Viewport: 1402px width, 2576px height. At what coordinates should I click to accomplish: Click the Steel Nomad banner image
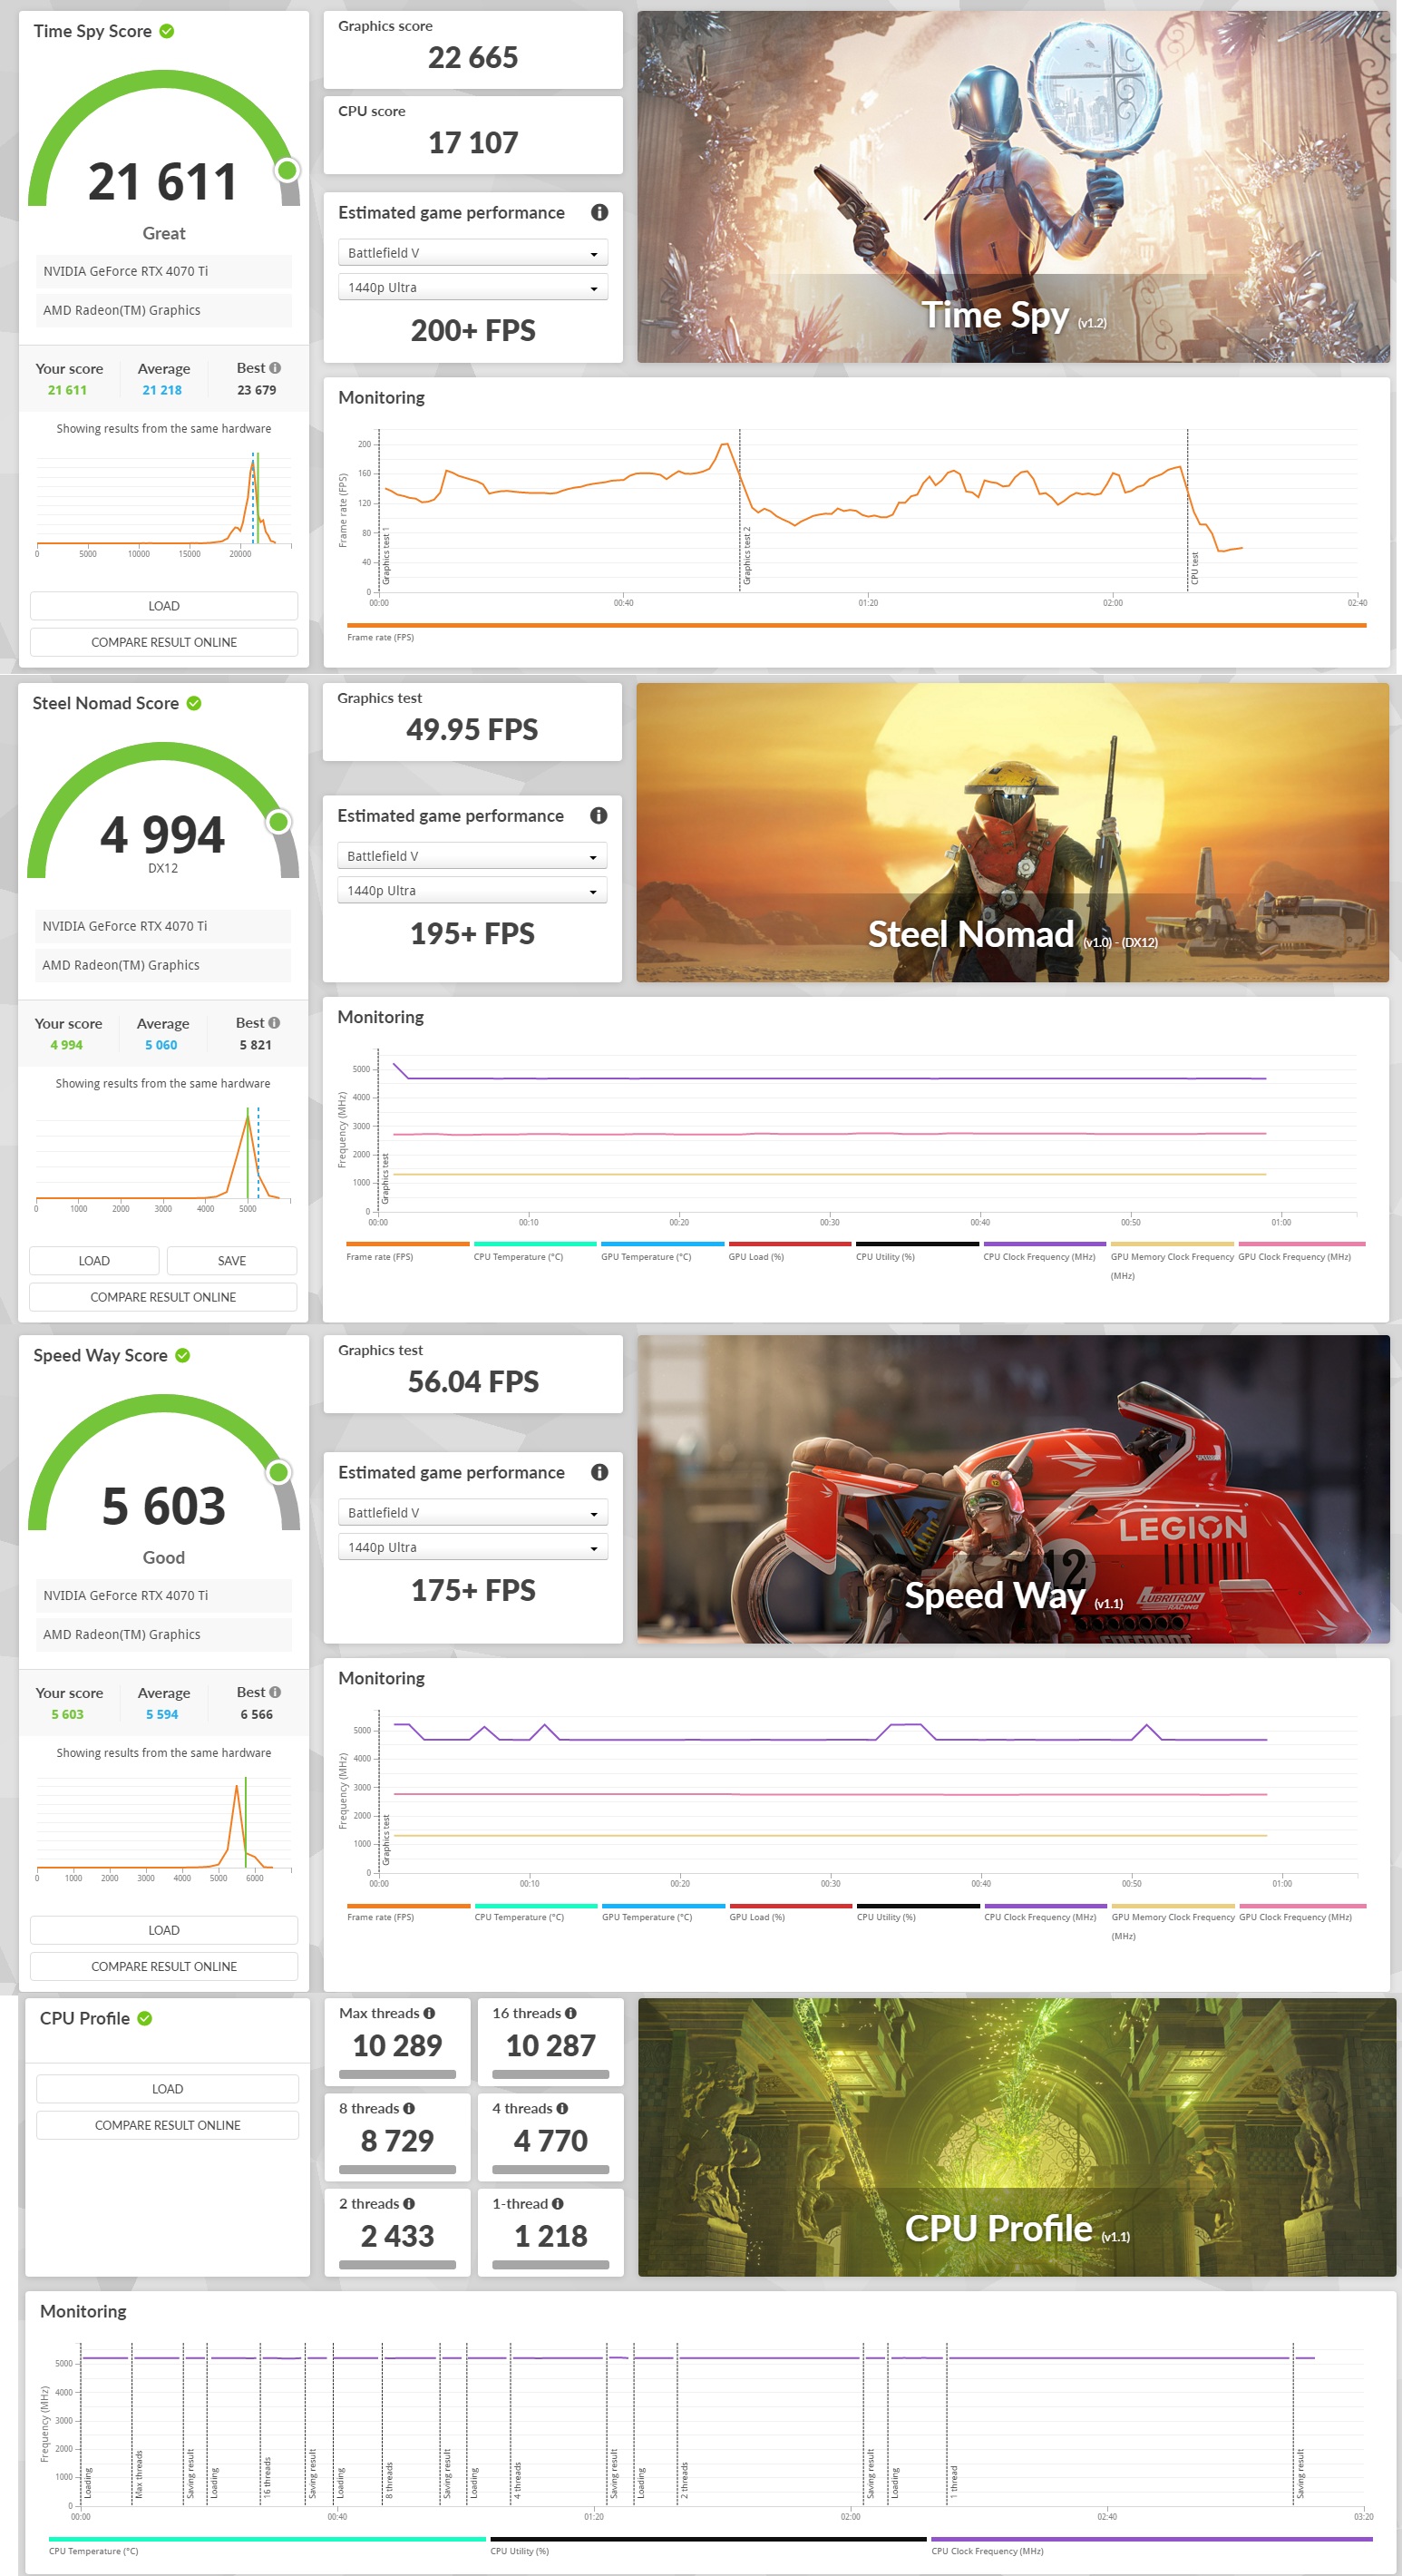(1012, 832)
